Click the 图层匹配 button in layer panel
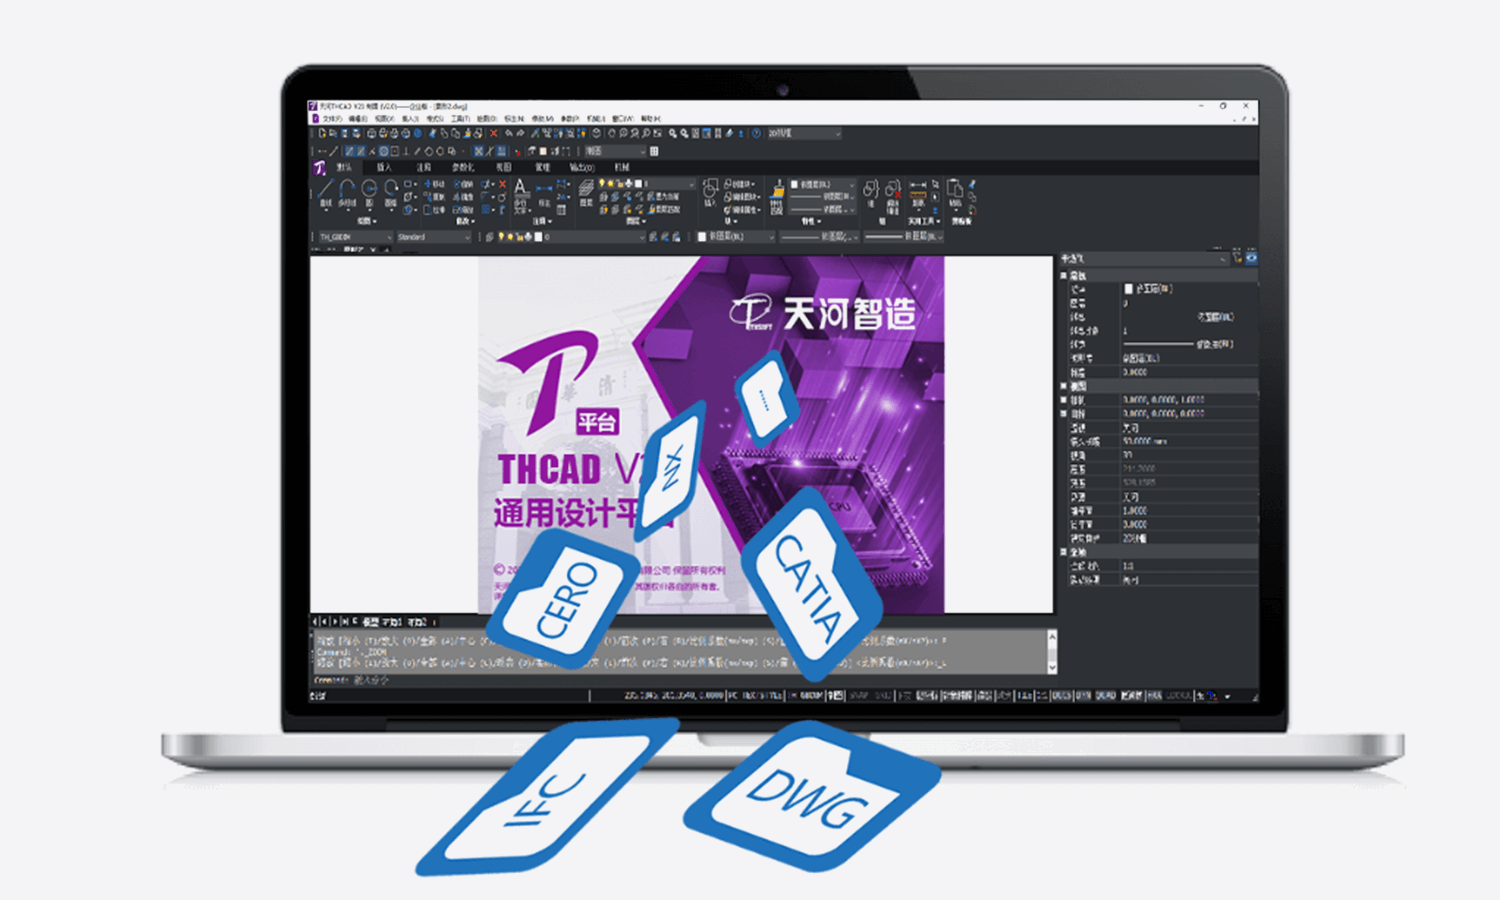This screenshot has width=1500, height=900. pyautogui.click(x=664, y=209)
